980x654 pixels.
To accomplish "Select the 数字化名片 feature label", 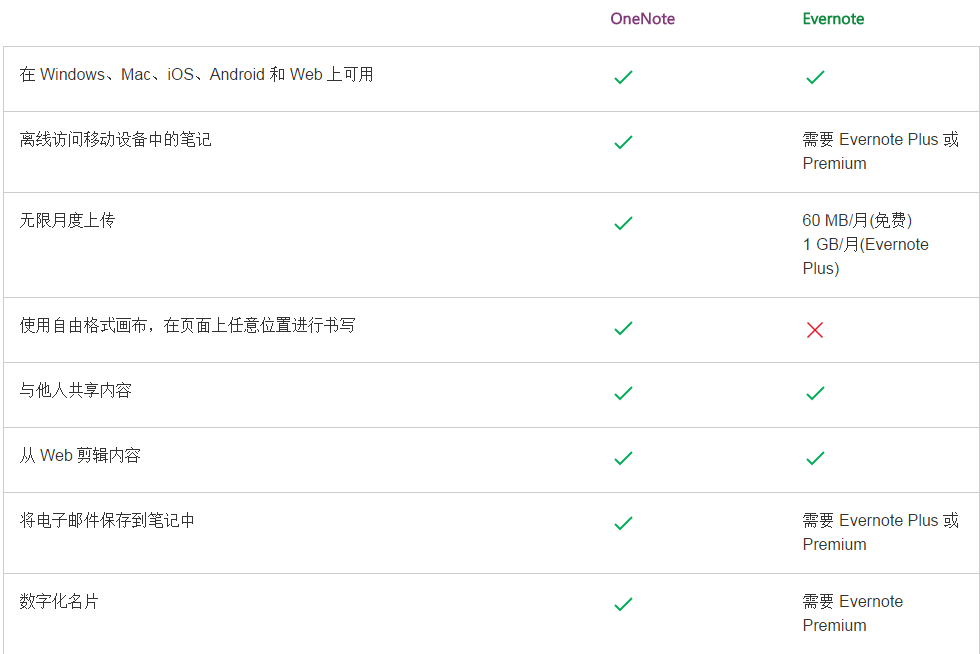I will pos(59,601).
